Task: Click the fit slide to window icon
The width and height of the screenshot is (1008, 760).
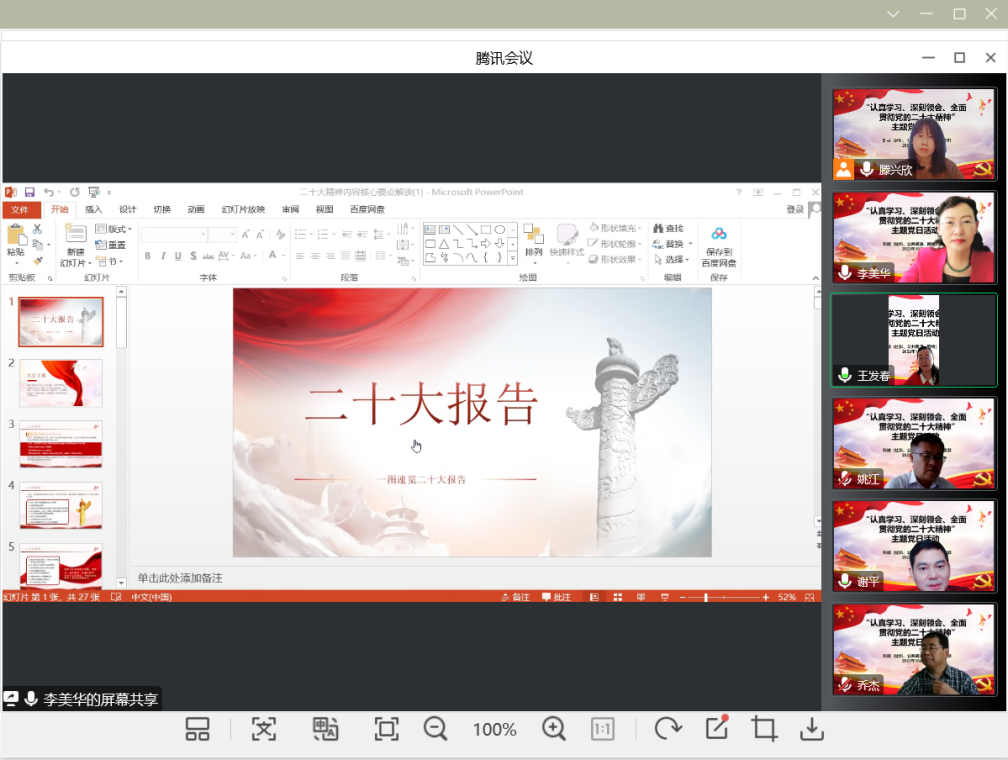Action: (809, 597)
